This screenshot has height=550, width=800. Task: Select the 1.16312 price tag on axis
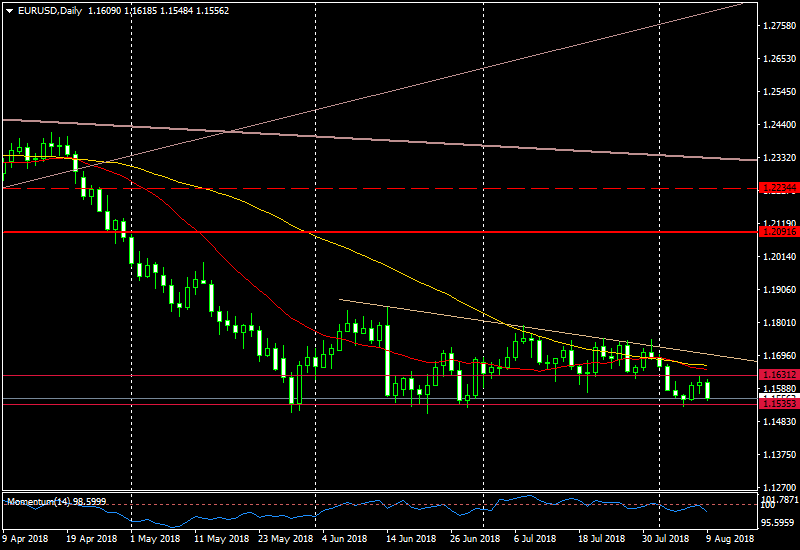tap(778, 375)
